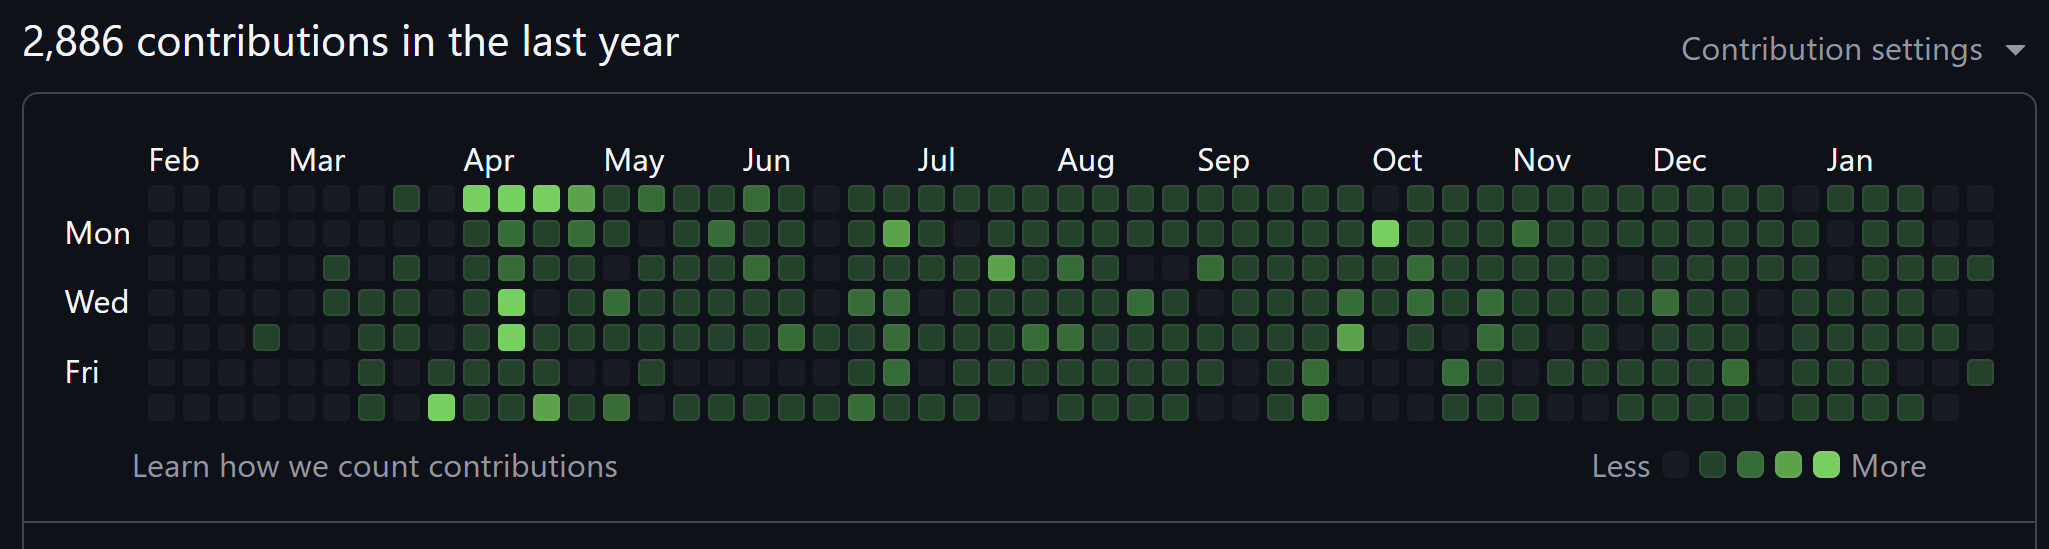Select the fourth-level legend swatch
The height and width of the screenshot is (549, 2049).
tap(1788, 464)
